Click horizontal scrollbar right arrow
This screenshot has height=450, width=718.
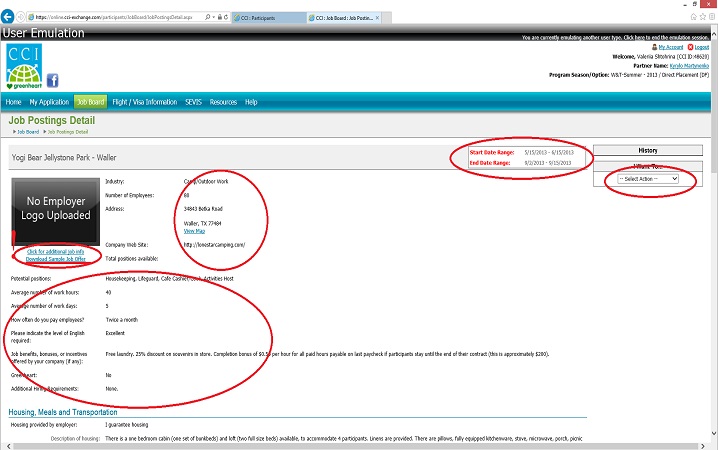click(x=703, y=446)
